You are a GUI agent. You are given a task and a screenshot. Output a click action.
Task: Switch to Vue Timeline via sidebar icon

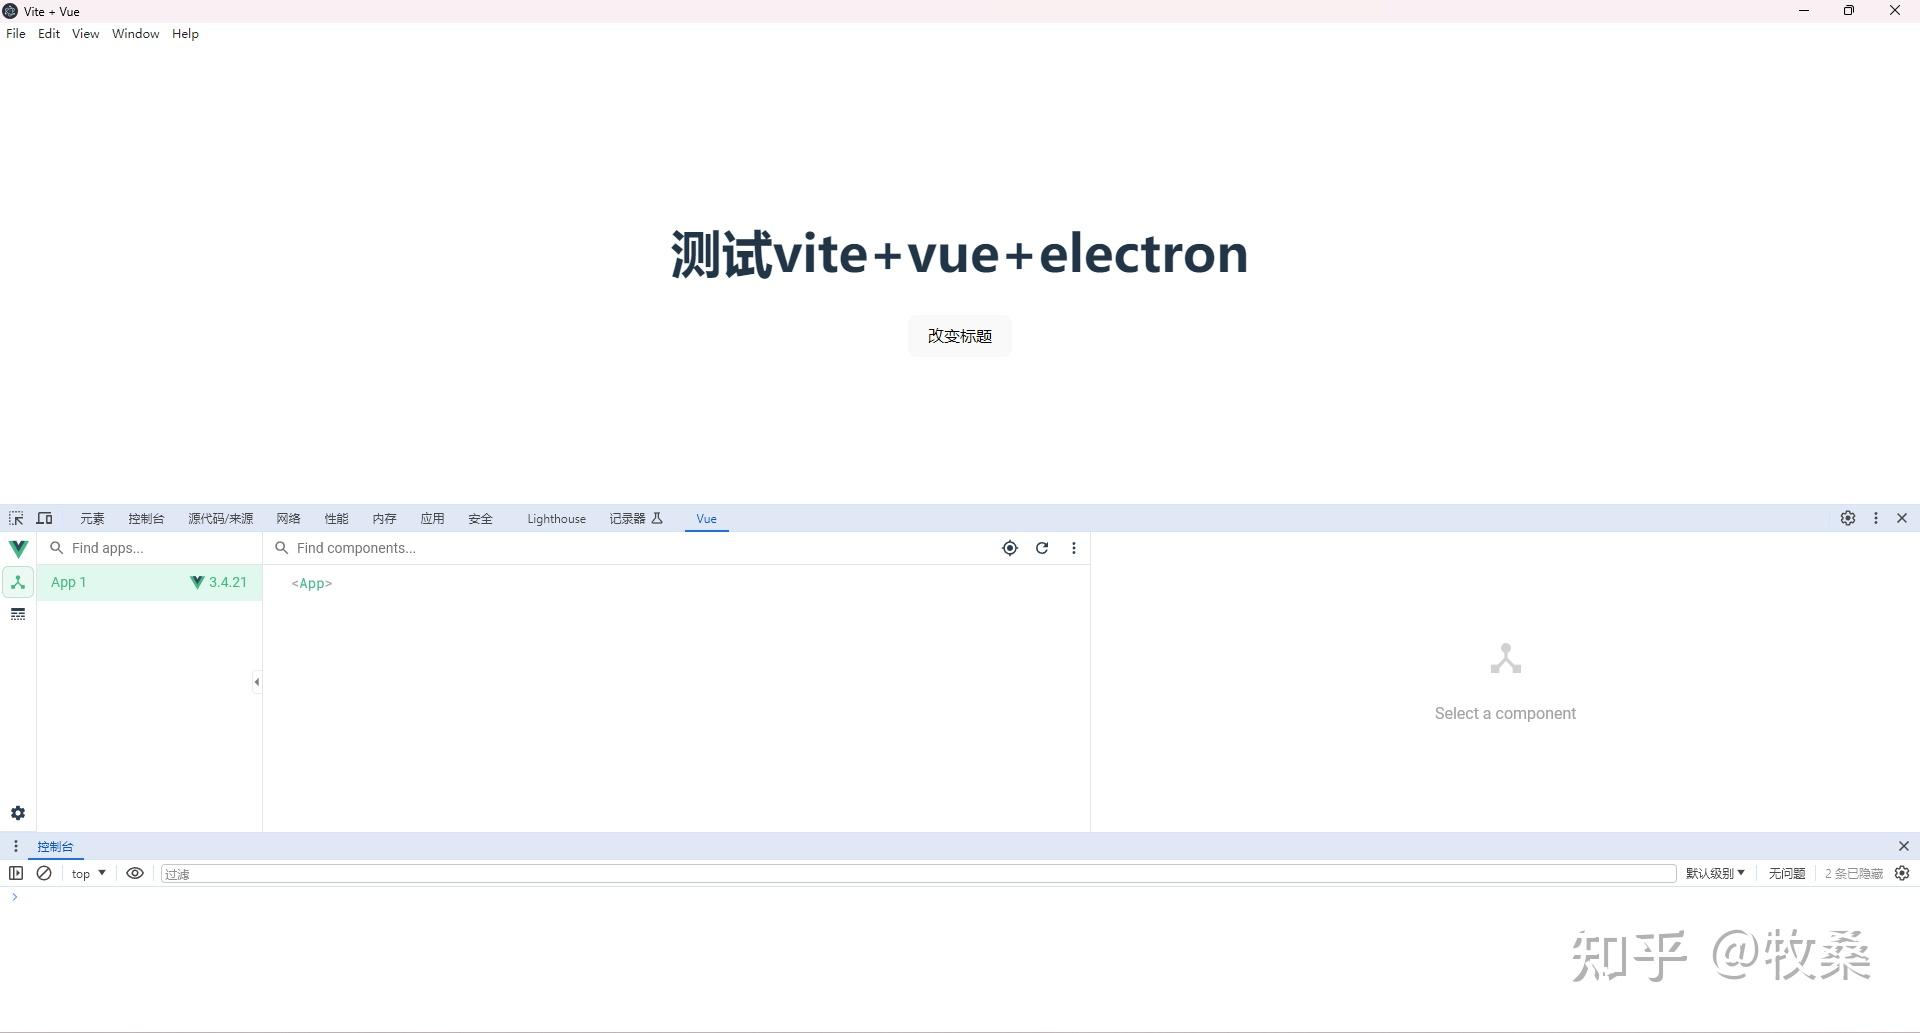coord(17,614)
